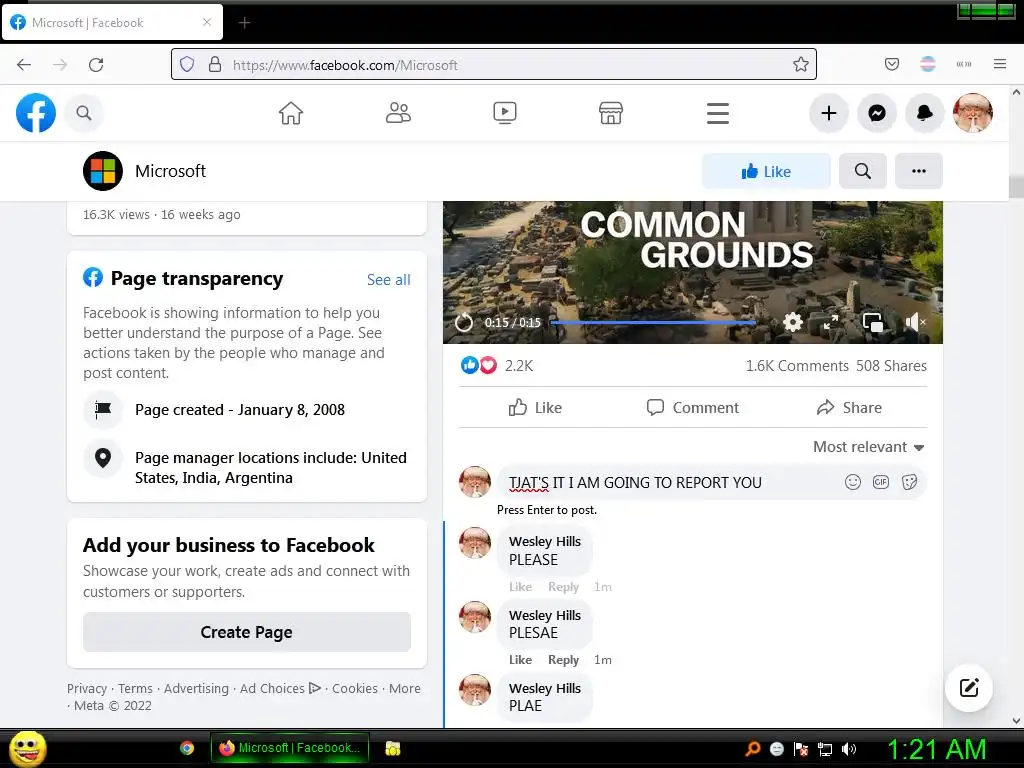1024x768 pixels.
Task: Expand the Most relevant comment sort
Action: click(869, 447)
